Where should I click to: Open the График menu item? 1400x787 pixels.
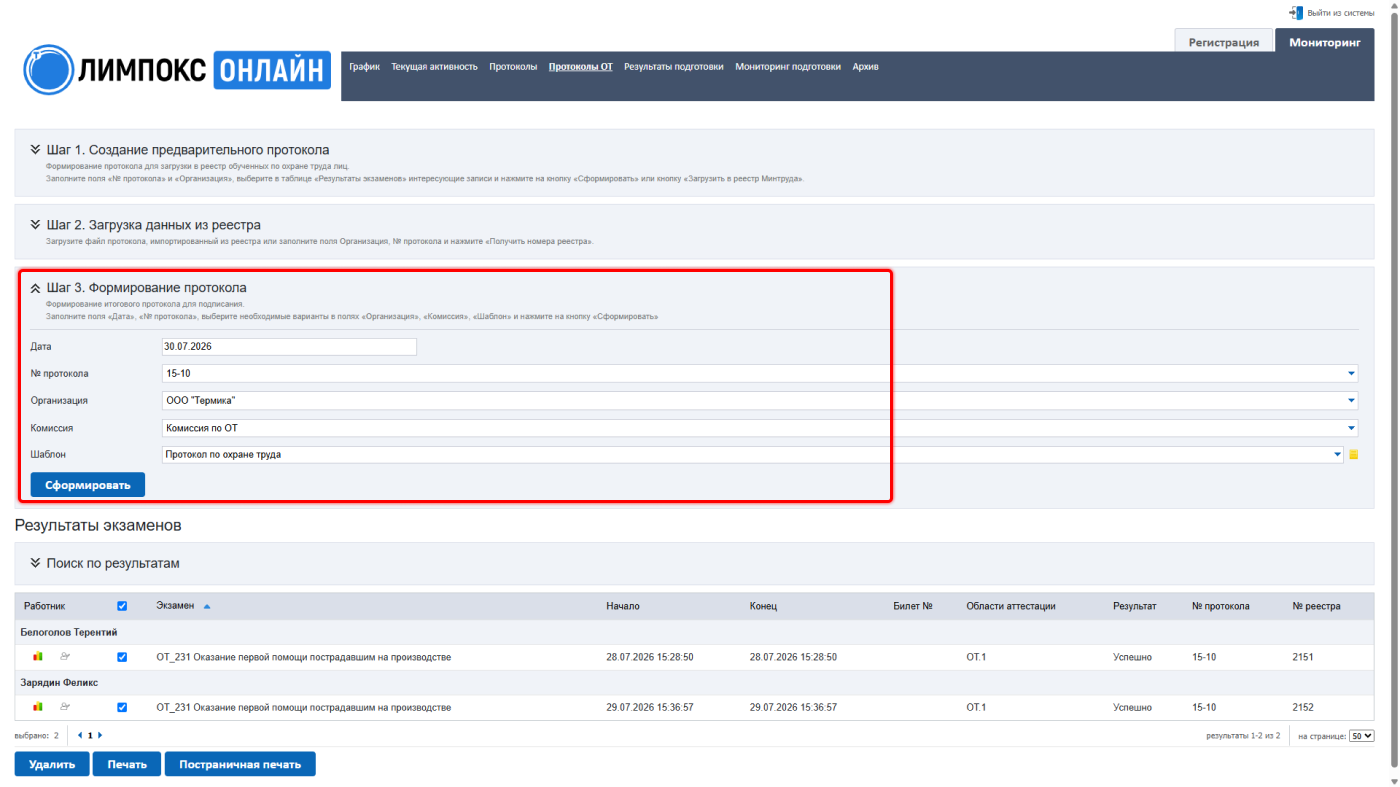click(365, 67)
